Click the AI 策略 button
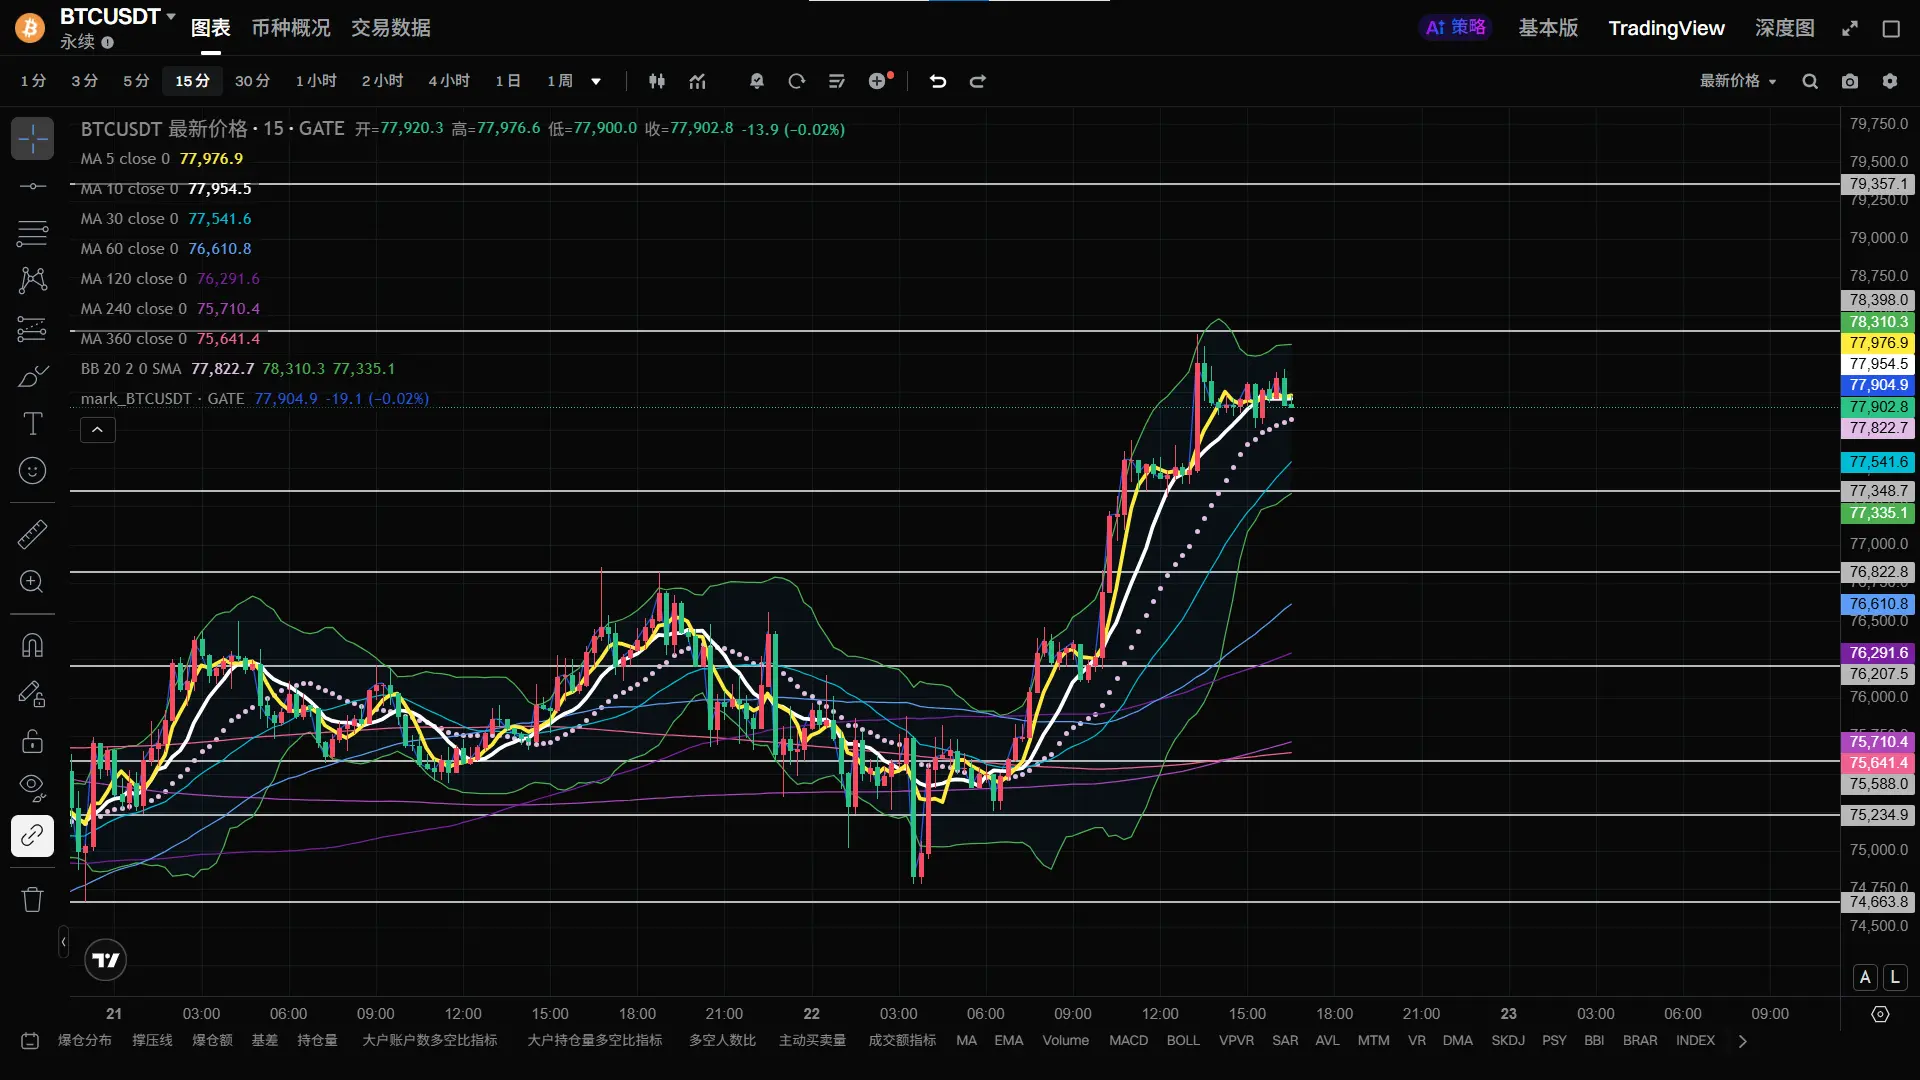 (1455, 28)
